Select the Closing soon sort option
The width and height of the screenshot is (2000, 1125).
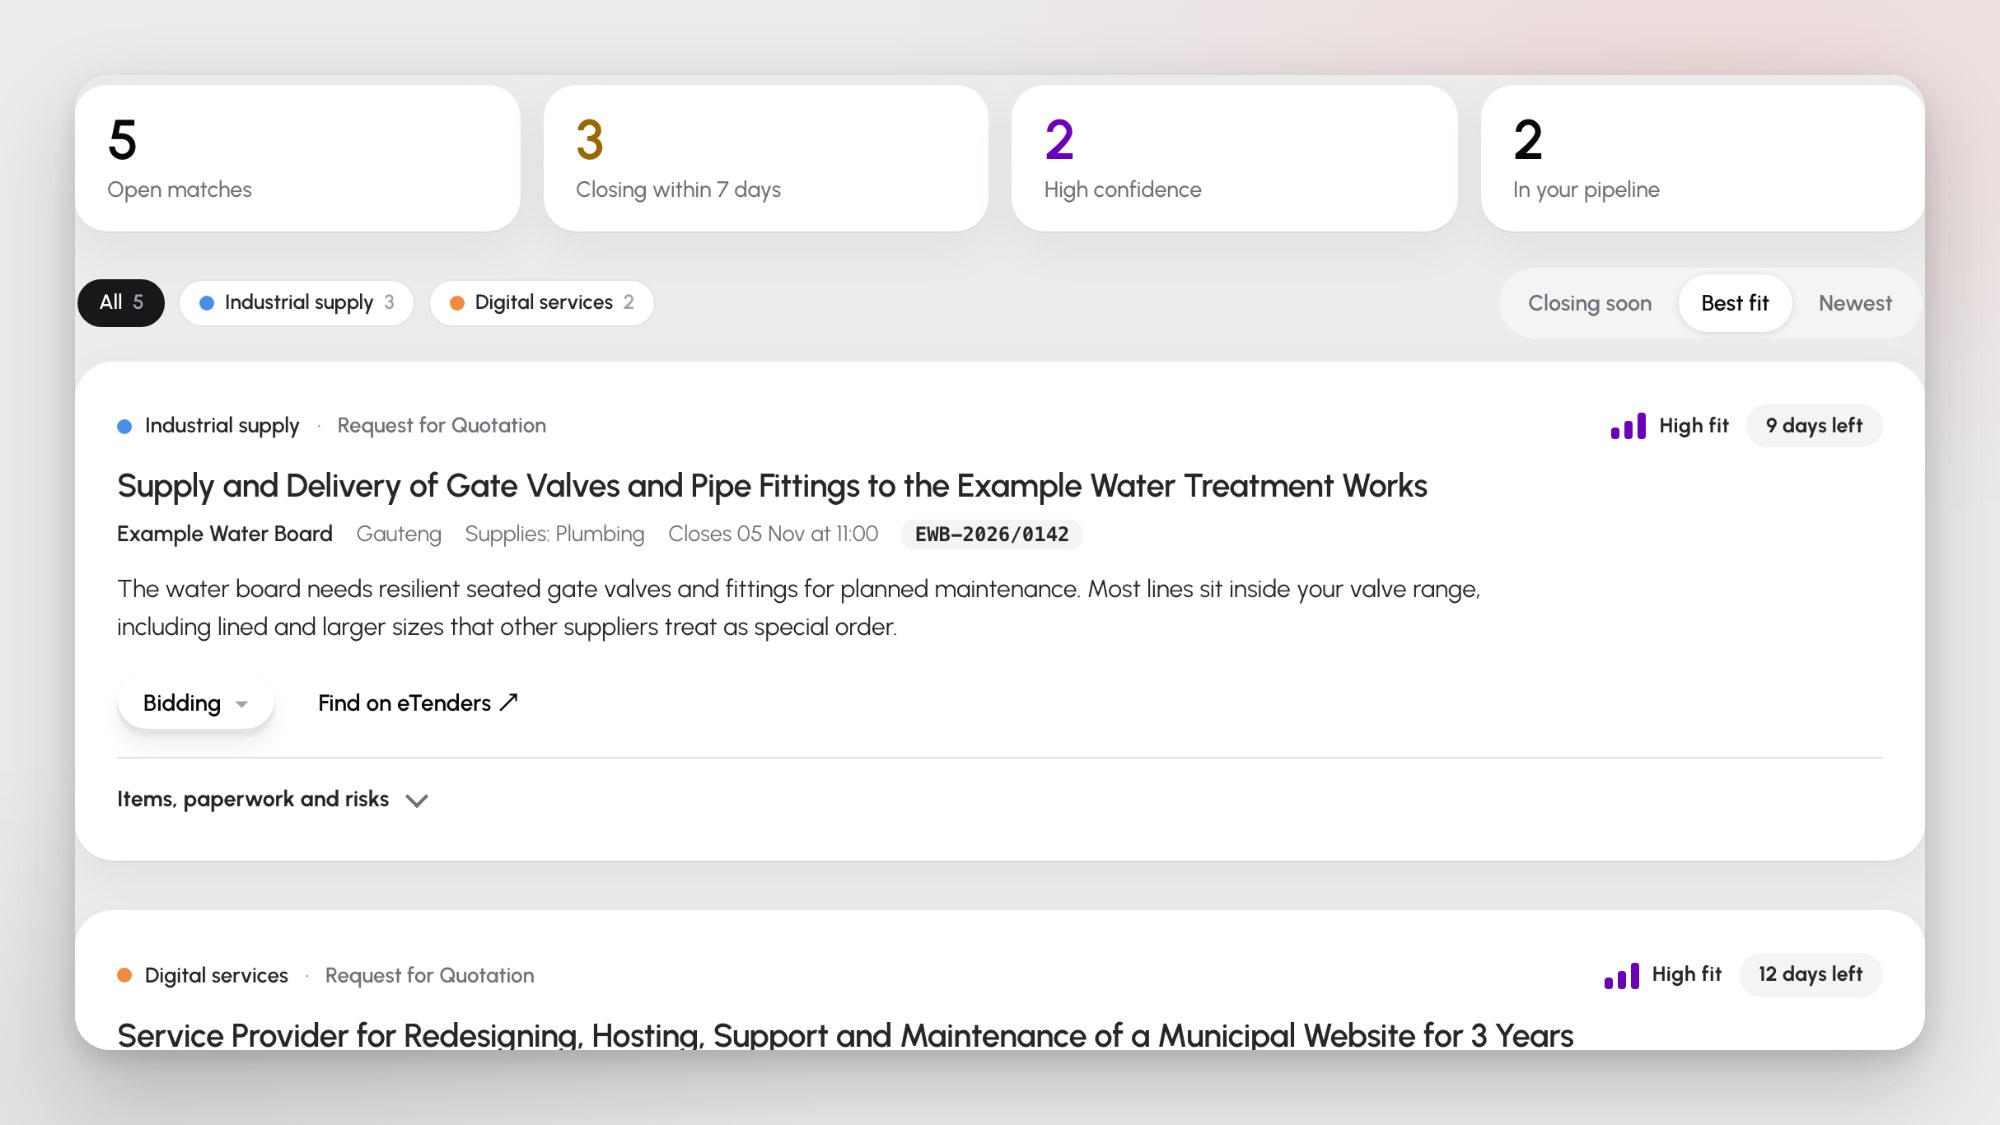(x=1589, y=303)
